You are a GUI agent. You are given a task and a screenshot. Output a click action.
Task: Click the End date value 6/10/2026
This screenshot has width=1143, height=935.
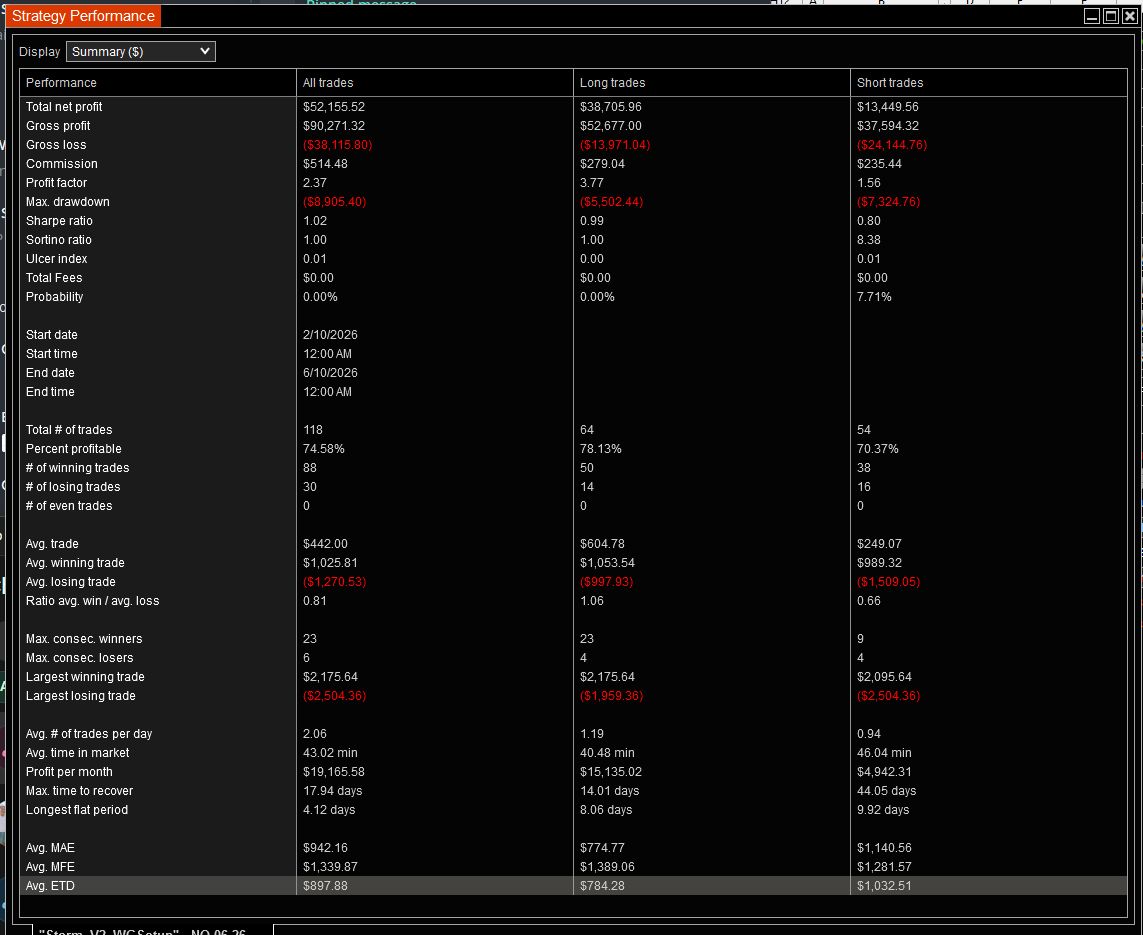(x=330, y=372)
